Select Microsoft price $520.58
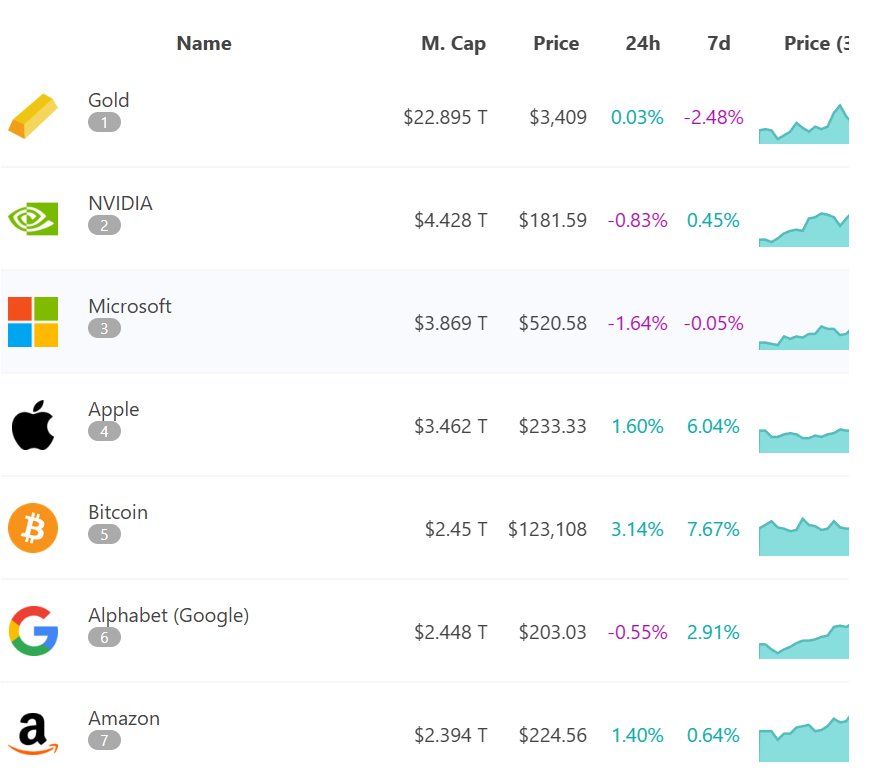 553,323
